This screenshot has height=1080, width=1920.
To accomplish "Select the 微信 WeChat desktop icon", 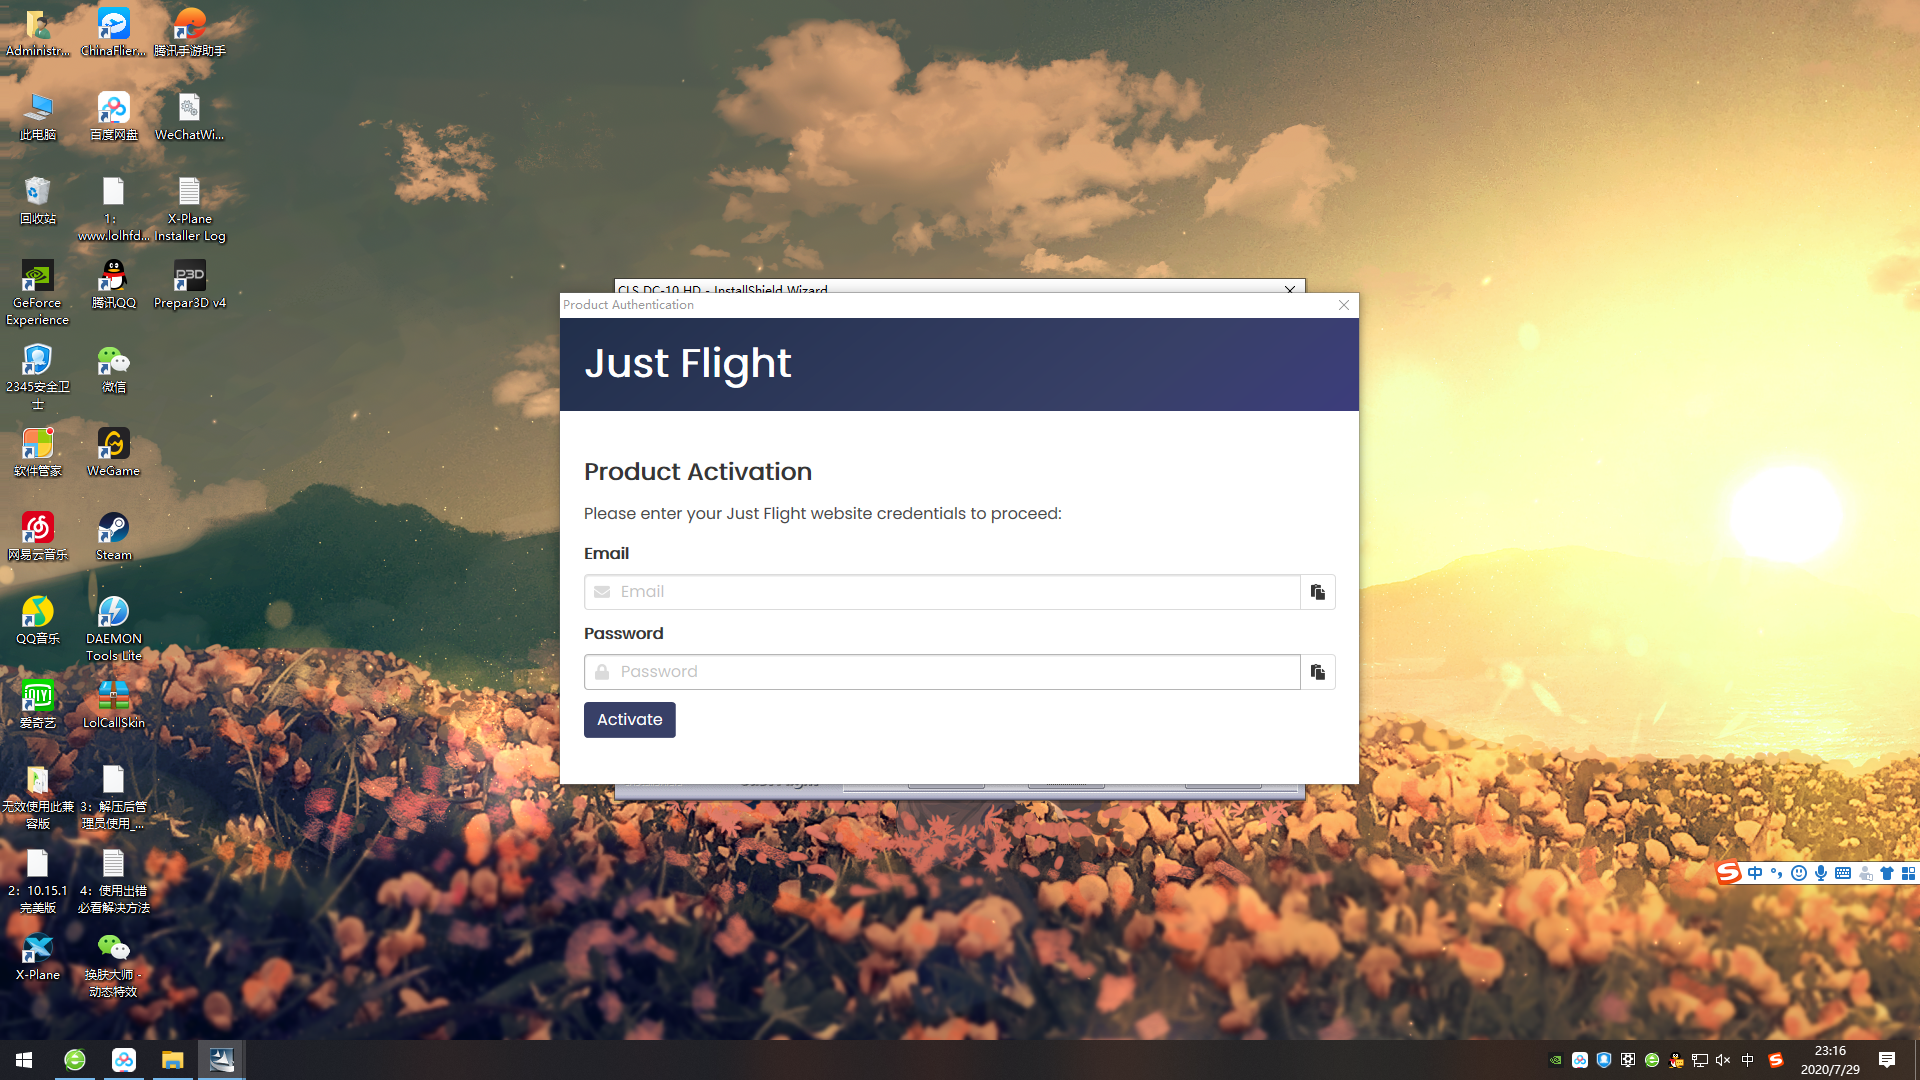I will point(114,368).
